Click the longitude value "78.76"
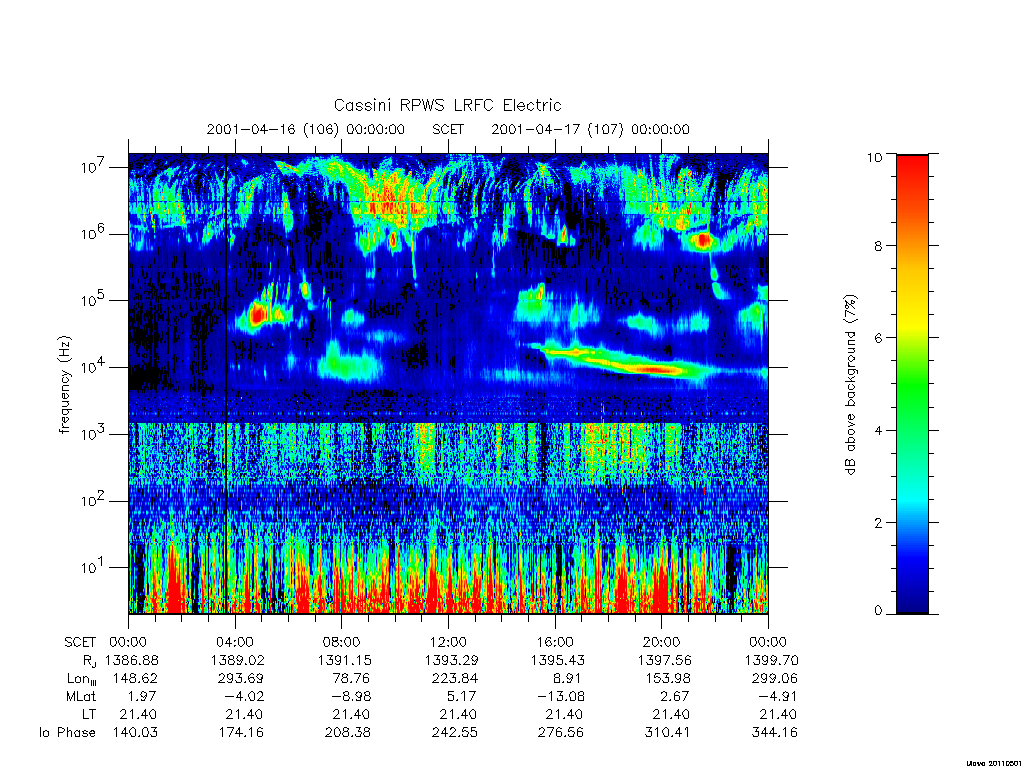Image resolution: width=1024 pixels, height=768 pixels. (x=352, y=679)
